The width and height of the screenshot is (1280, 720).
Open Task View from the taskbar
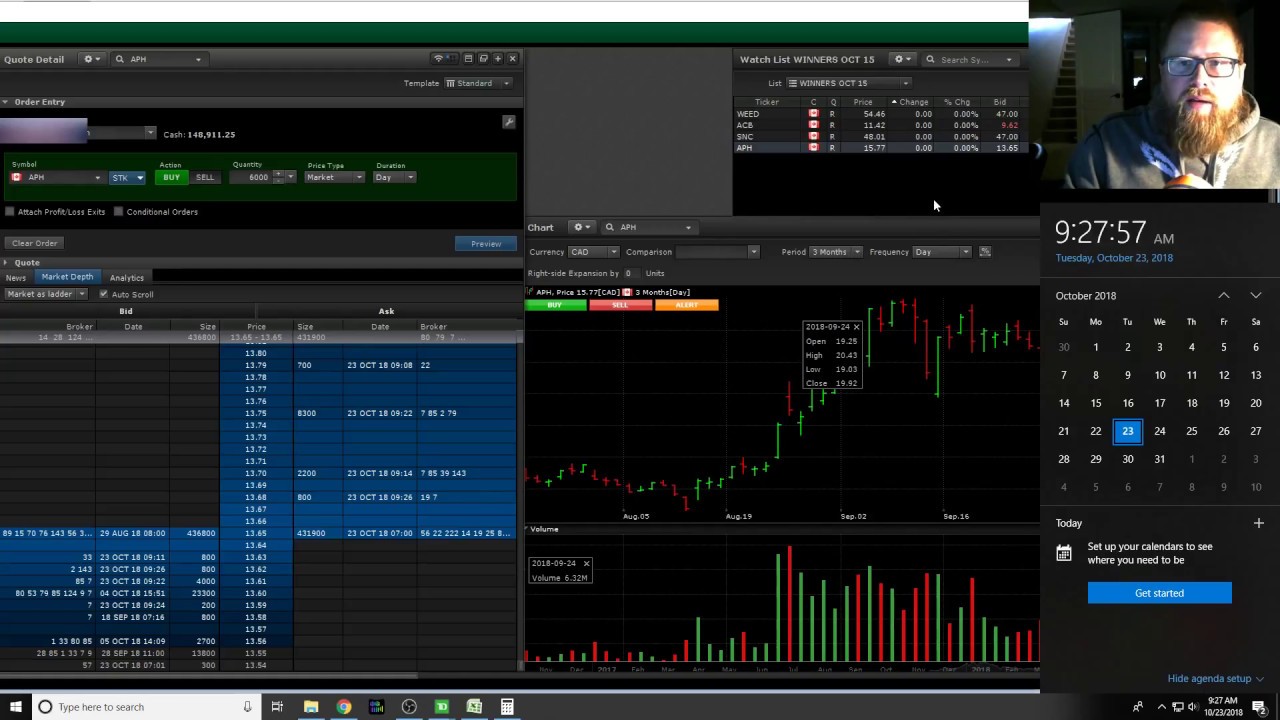(277, 707)
